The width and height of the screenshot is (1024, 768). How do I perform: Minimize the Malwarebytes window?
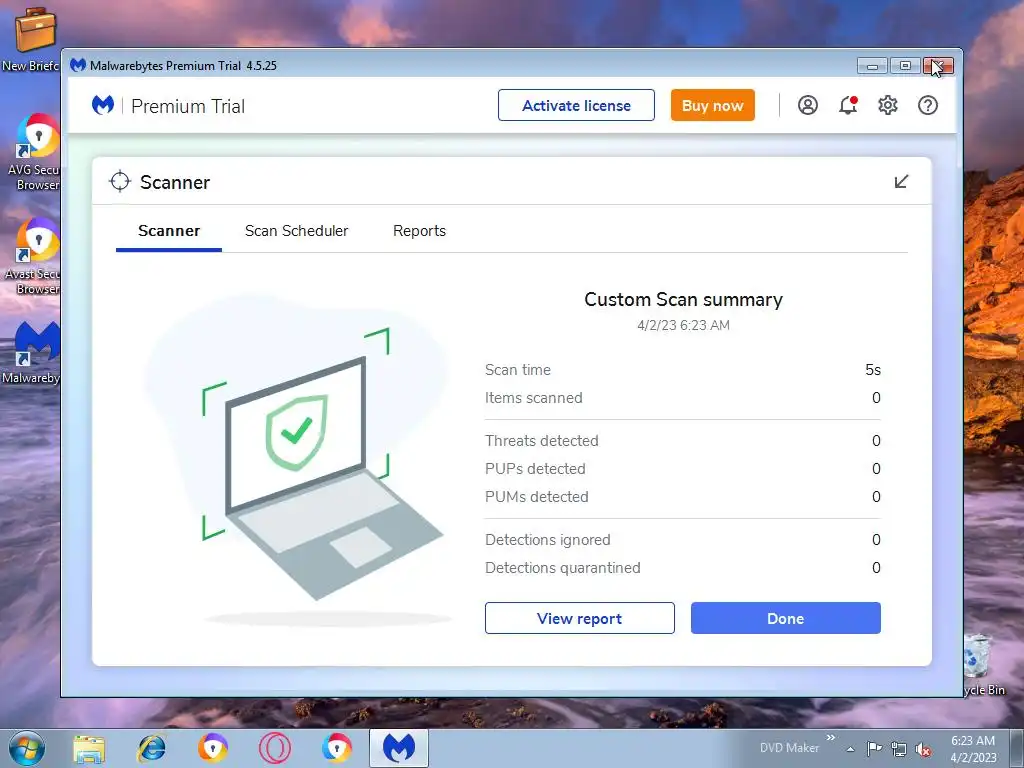pyautogui.click(x=872, y=66)
